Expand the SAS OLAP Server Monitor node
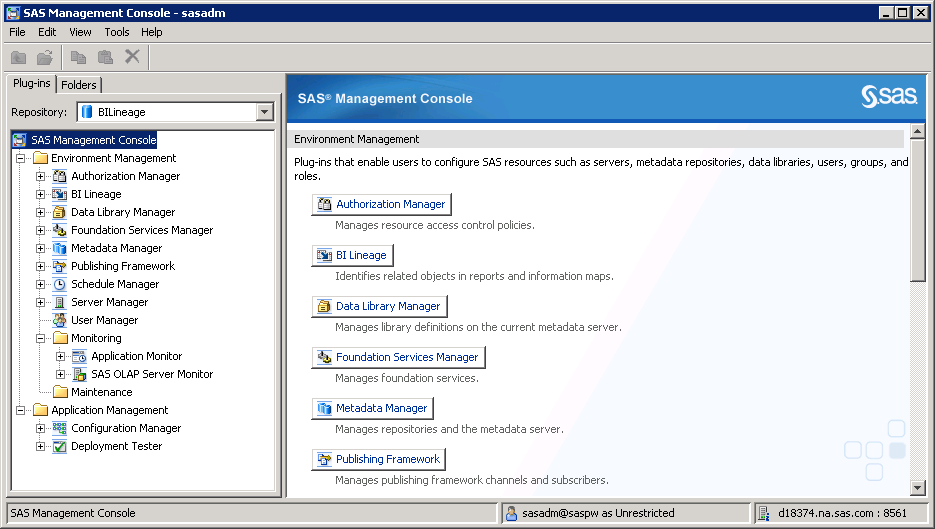The width and height of the screenshot is (935, 529). tap(60, 374)
